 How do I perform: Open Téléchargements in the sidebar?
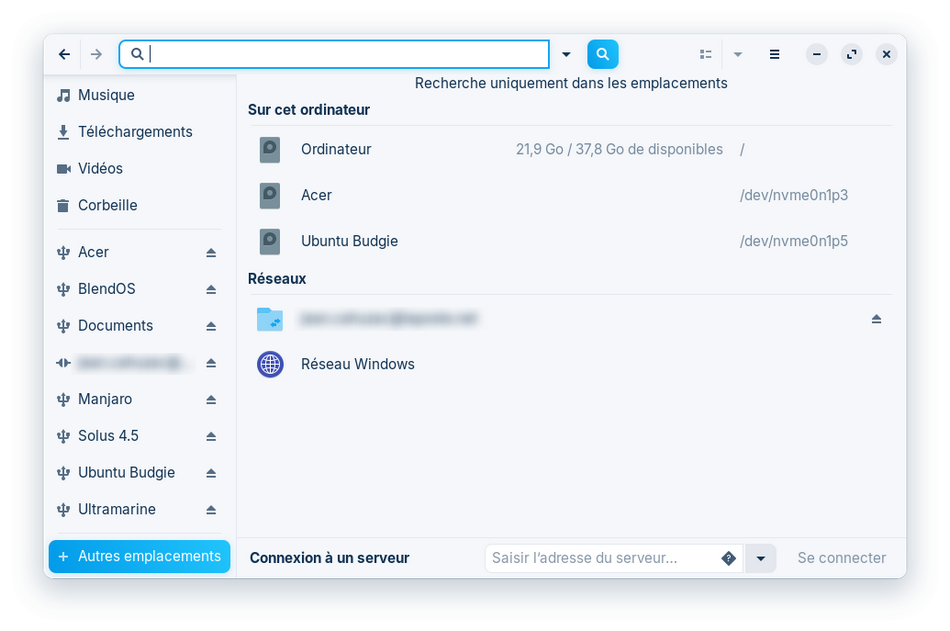click(x=135, y=132)
